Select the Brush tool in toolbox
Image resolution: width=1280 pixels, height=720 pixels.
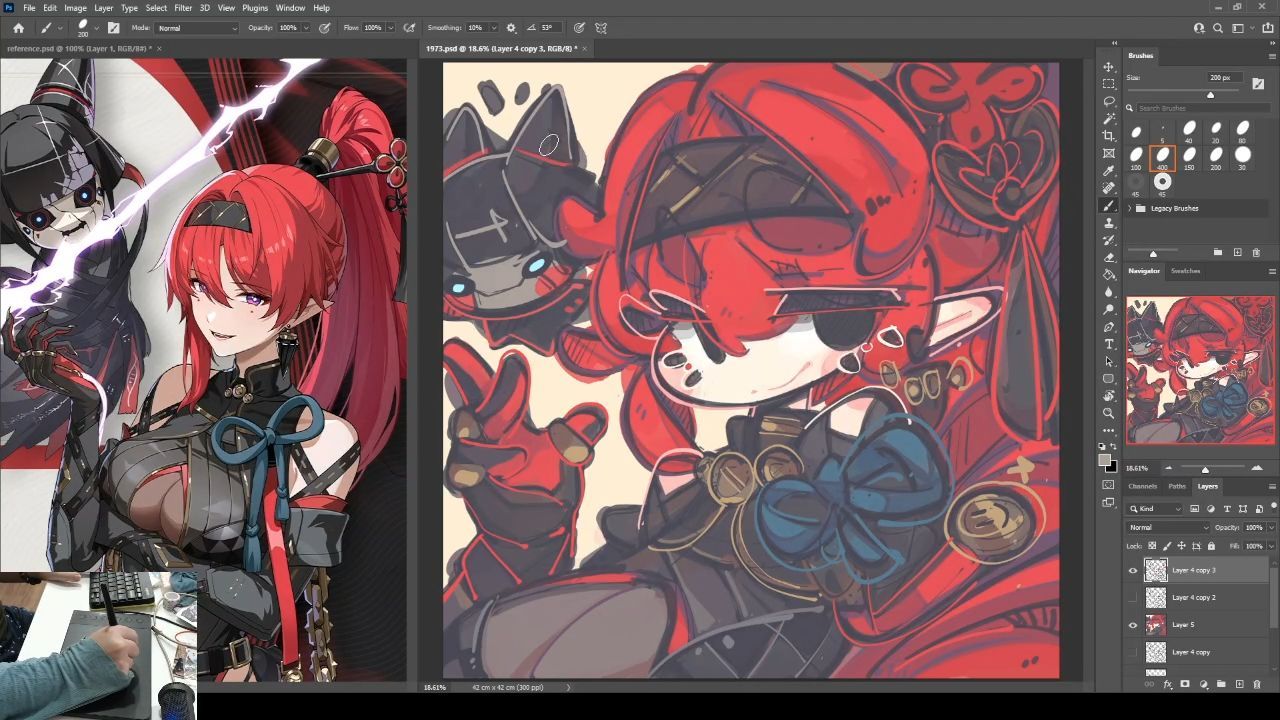[1108, 206]
